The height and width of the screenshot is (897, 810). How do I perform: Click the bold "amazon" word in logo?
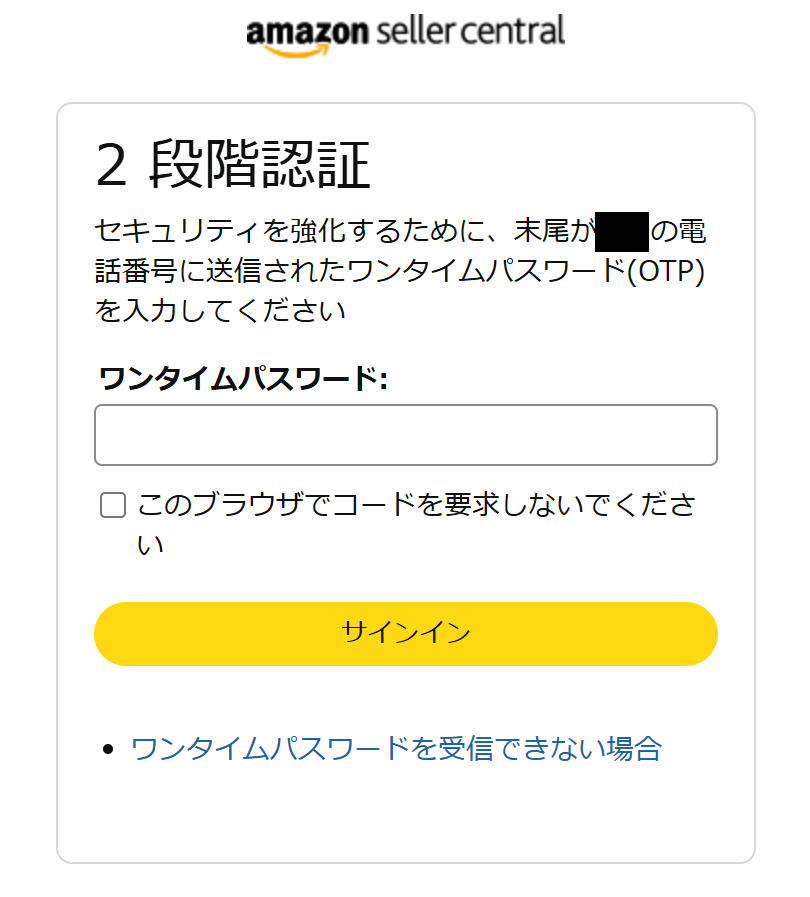[x=307, y=32]
